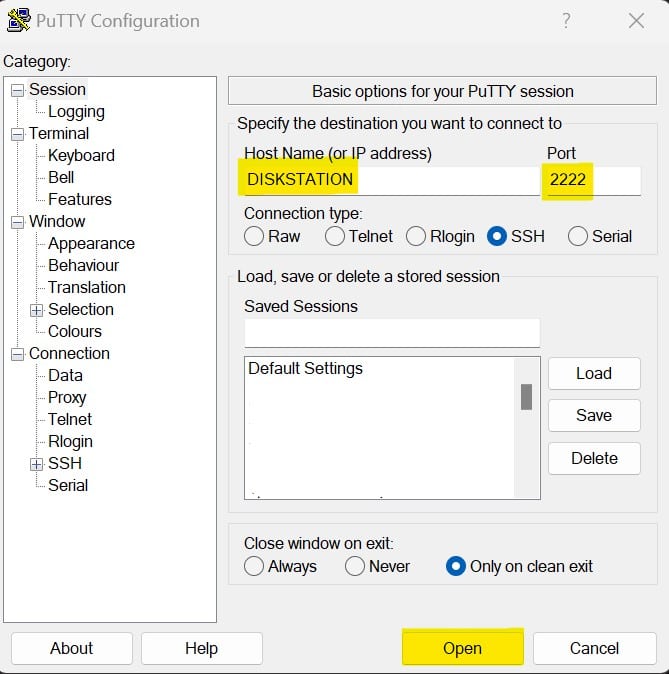The width and height of the screenshot is (669, 674).
Task: Click the Load button
Action: click(593, 373)
